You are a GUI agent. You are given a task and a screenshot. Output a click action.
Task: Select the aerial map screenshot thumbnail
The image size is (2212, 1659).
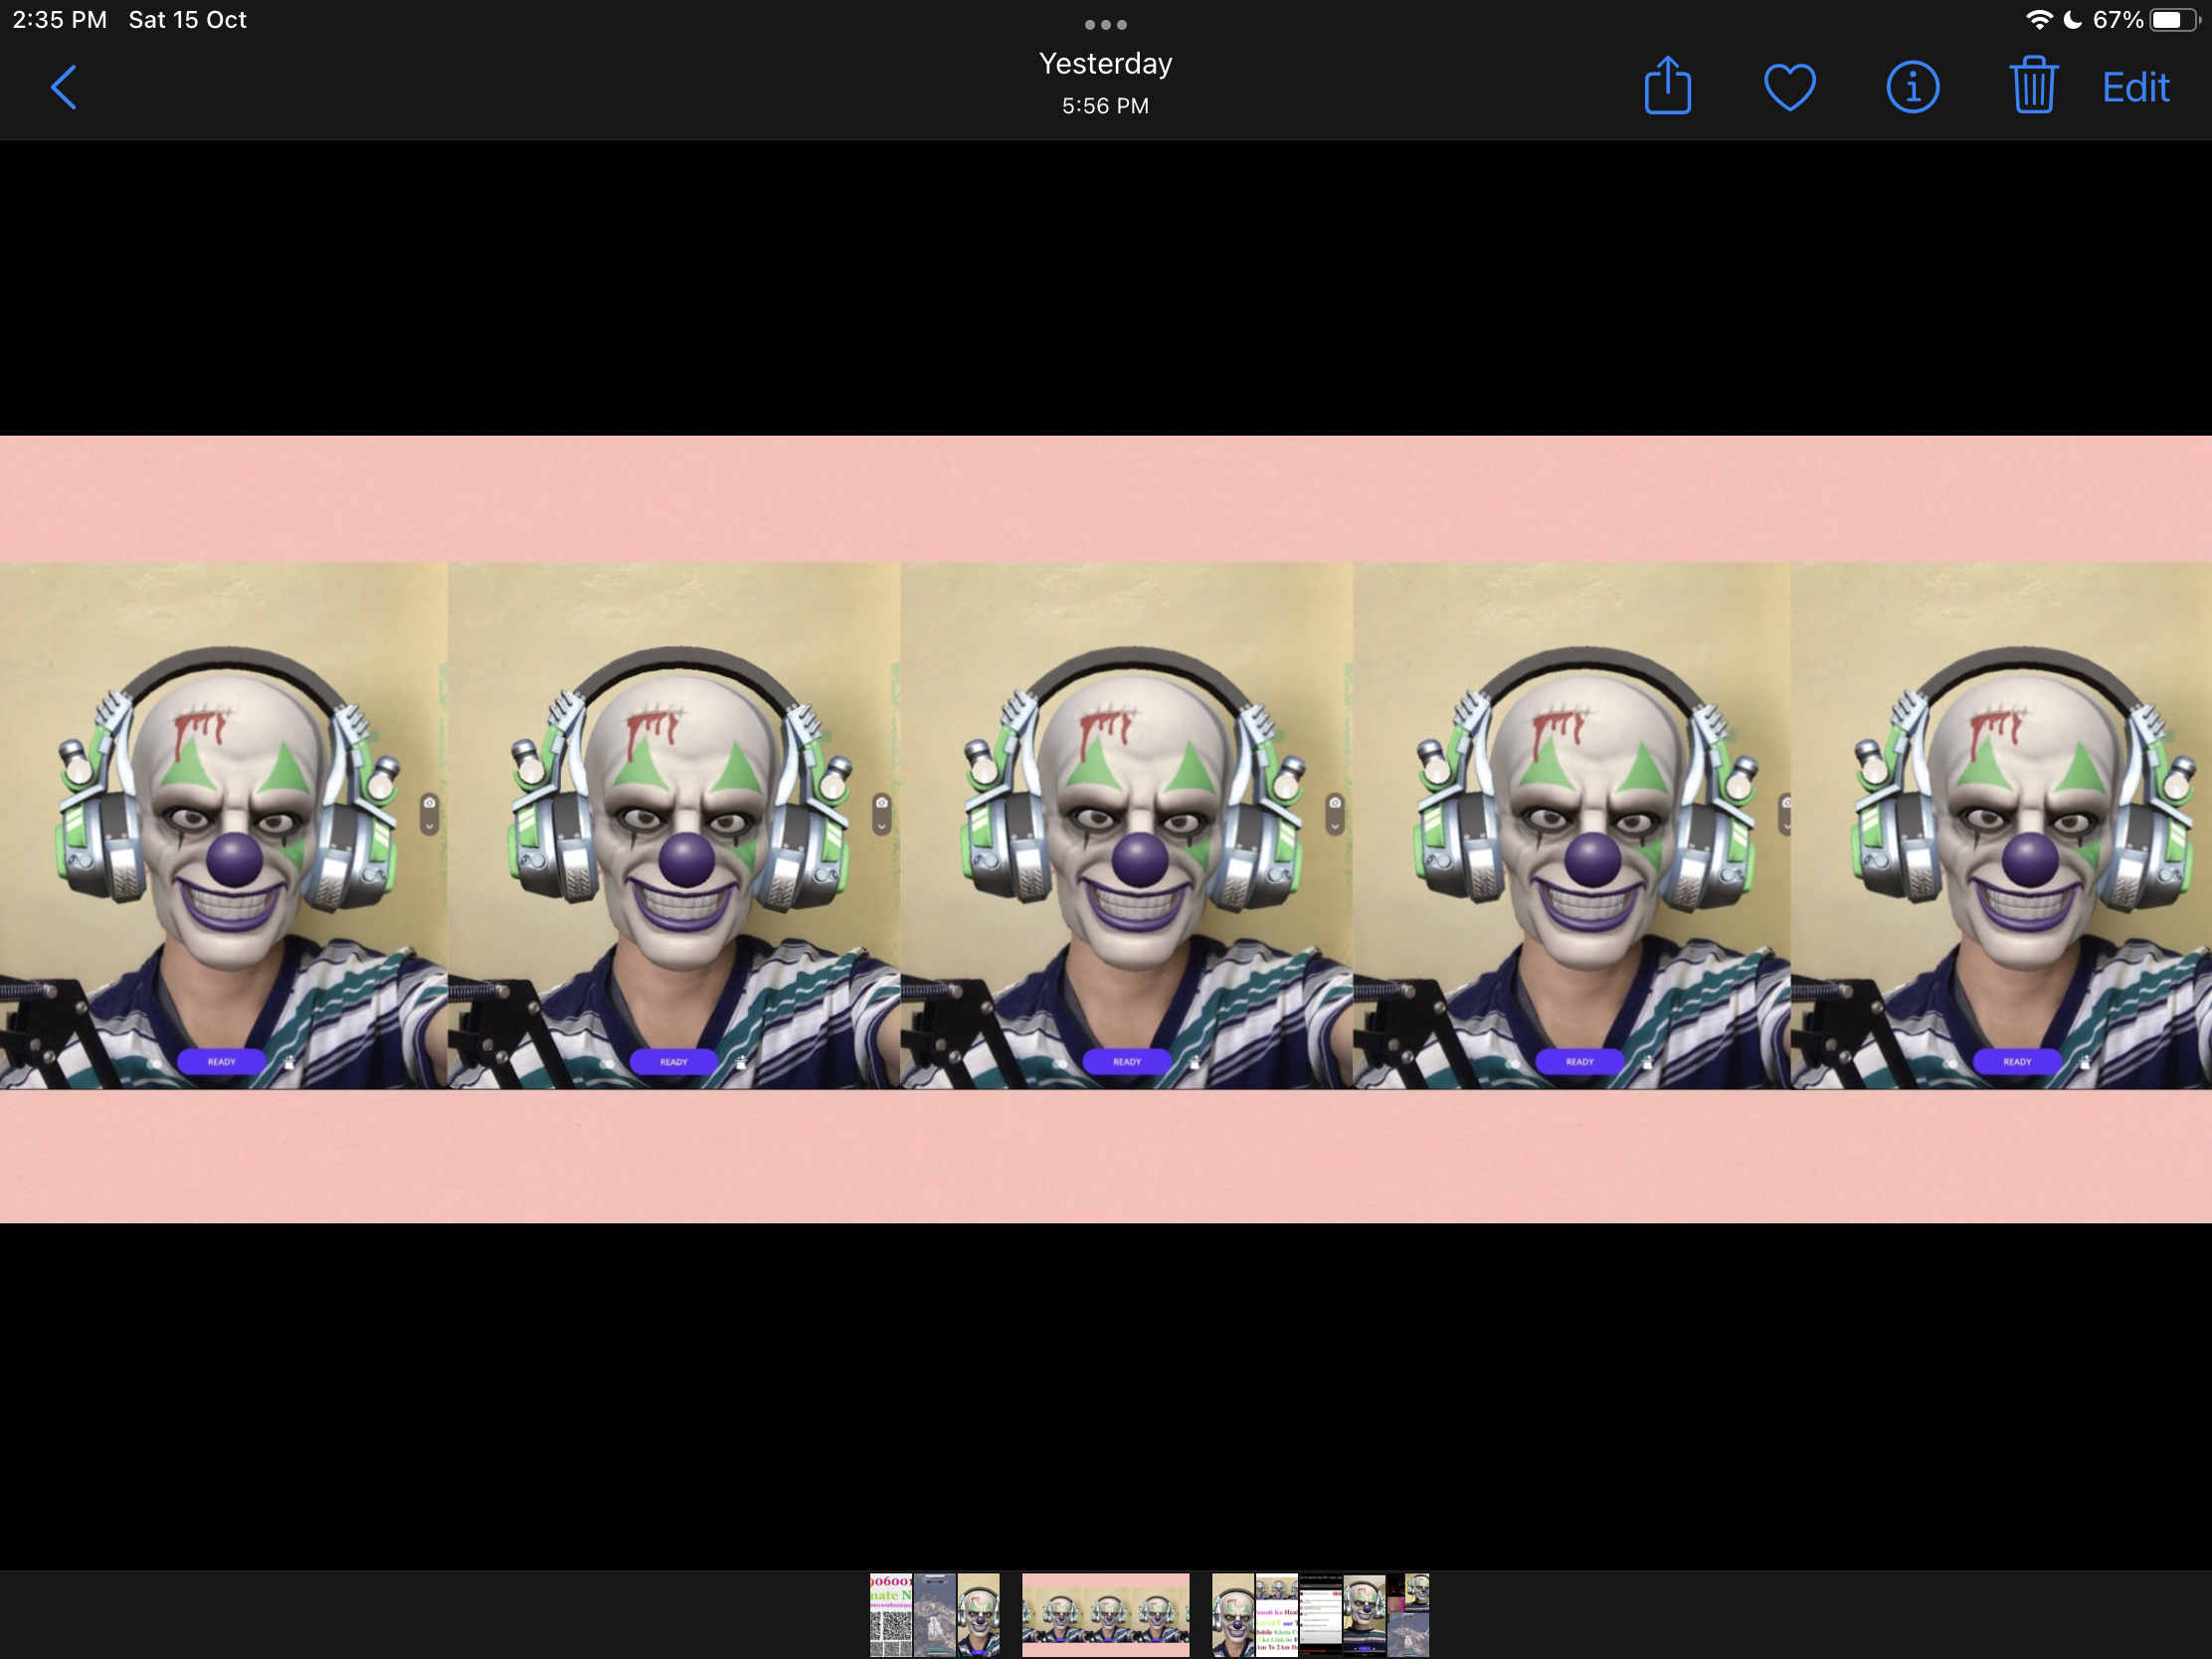[x=935, y=1614]
